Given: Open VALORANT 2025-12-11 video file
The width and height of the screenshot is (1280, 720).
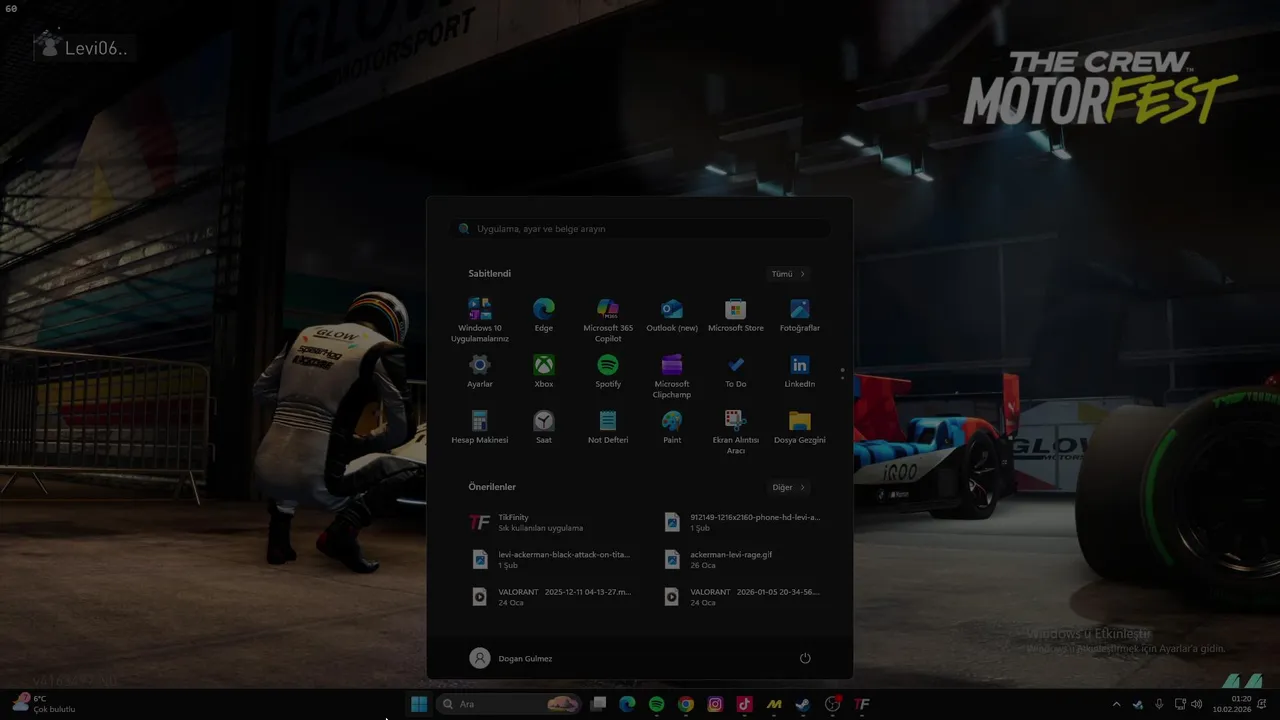Looking at the screenshot, I should point(550,597).
